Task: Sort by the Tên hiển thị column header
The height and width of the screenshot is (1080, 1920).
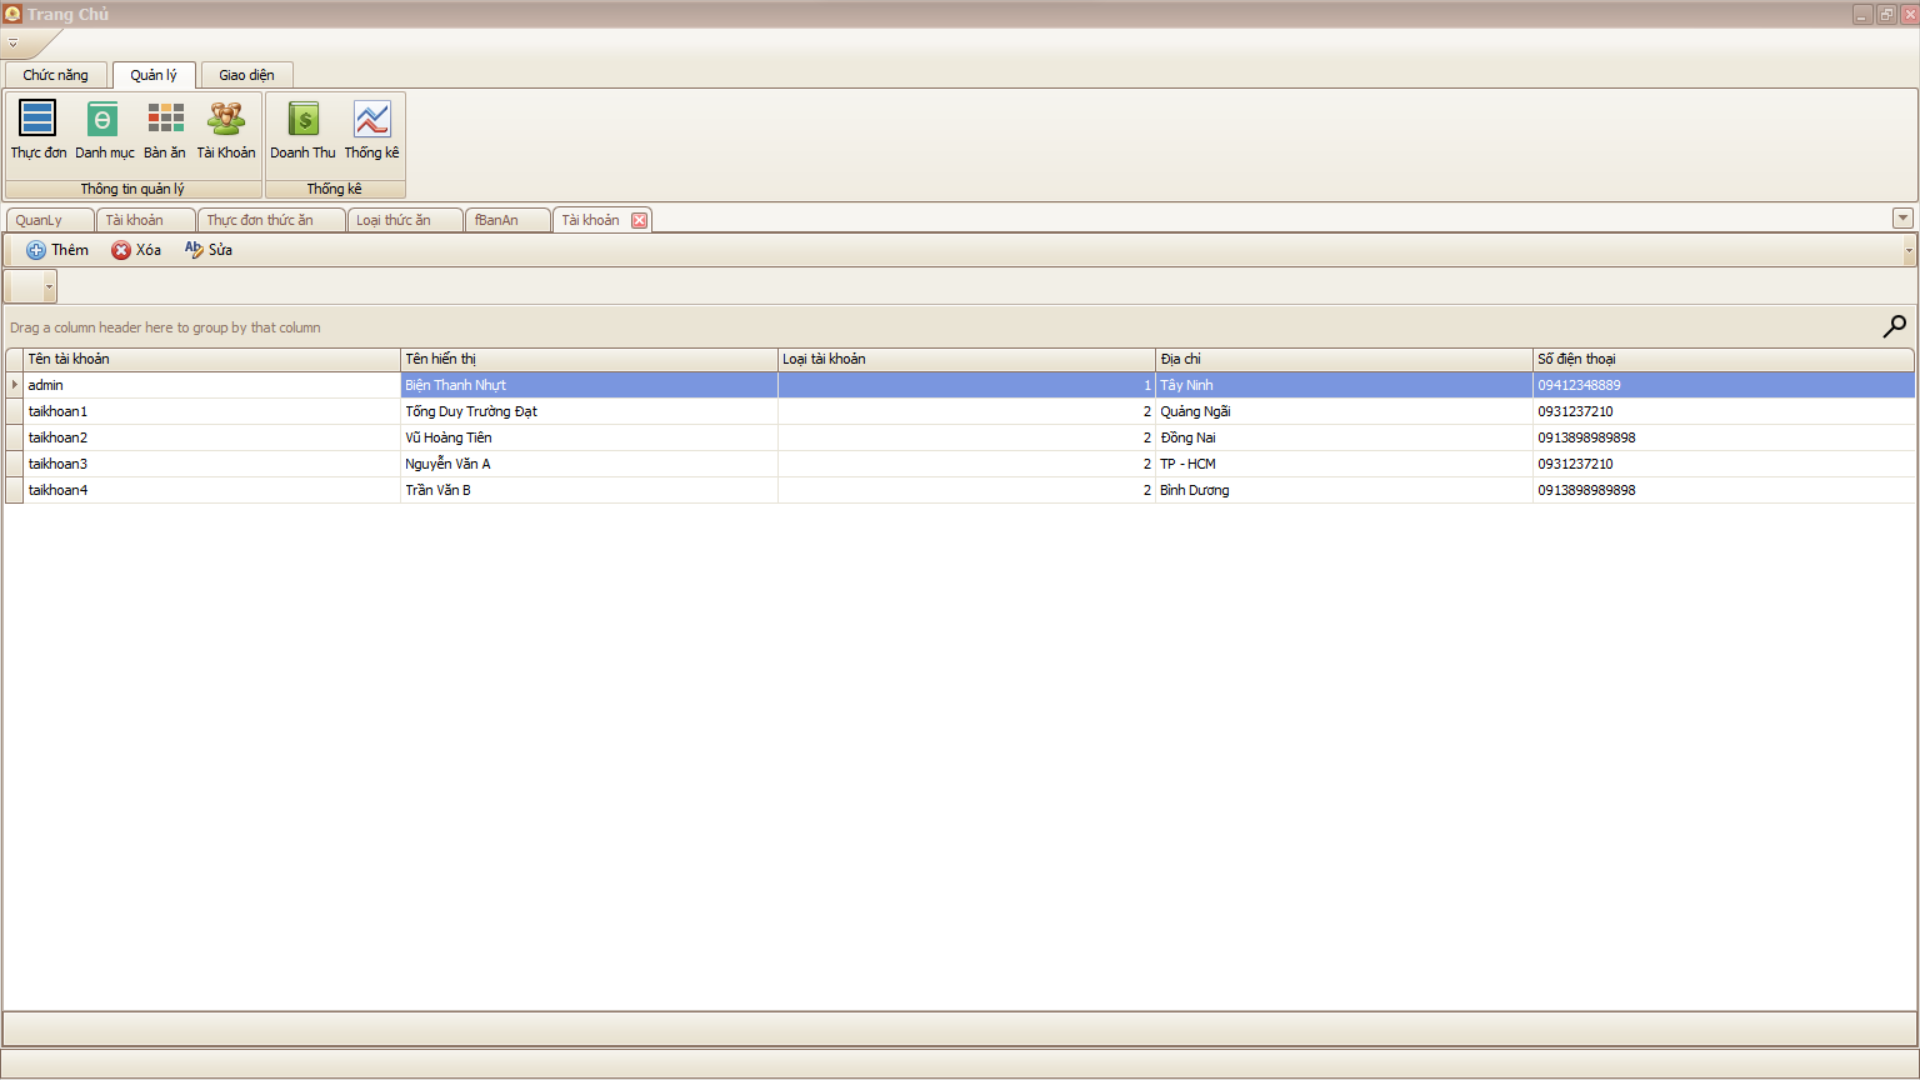Action: pyautogui.click(x=588, y=359)
